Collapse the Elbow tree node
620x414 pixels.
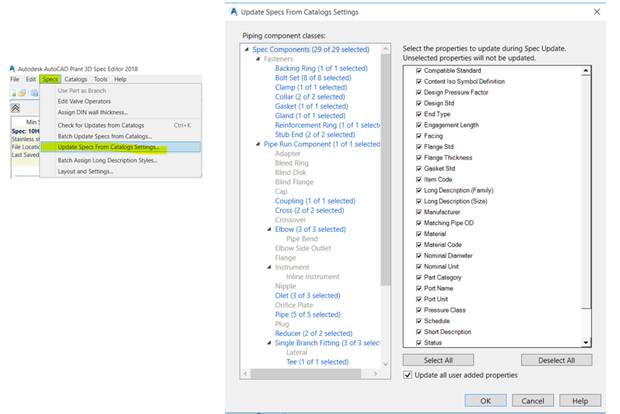(x=268, y=228)
